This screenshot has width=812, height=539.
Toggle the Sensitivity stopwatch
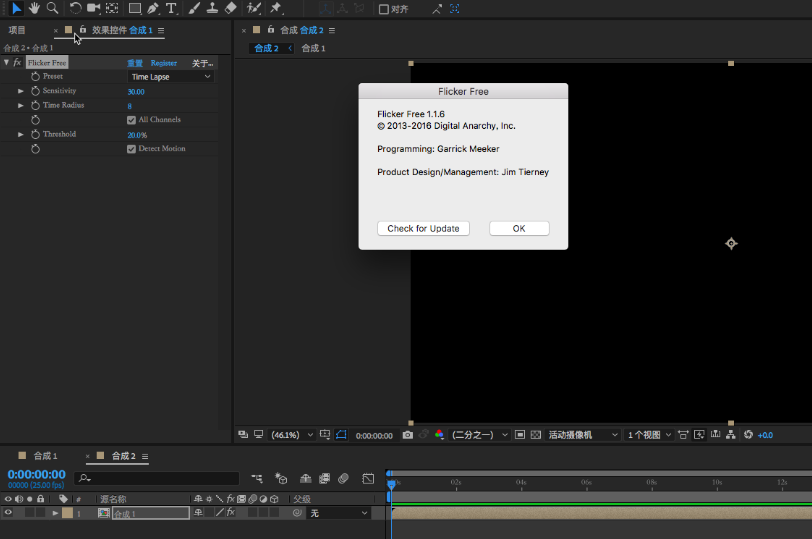(x=35, y=91)
